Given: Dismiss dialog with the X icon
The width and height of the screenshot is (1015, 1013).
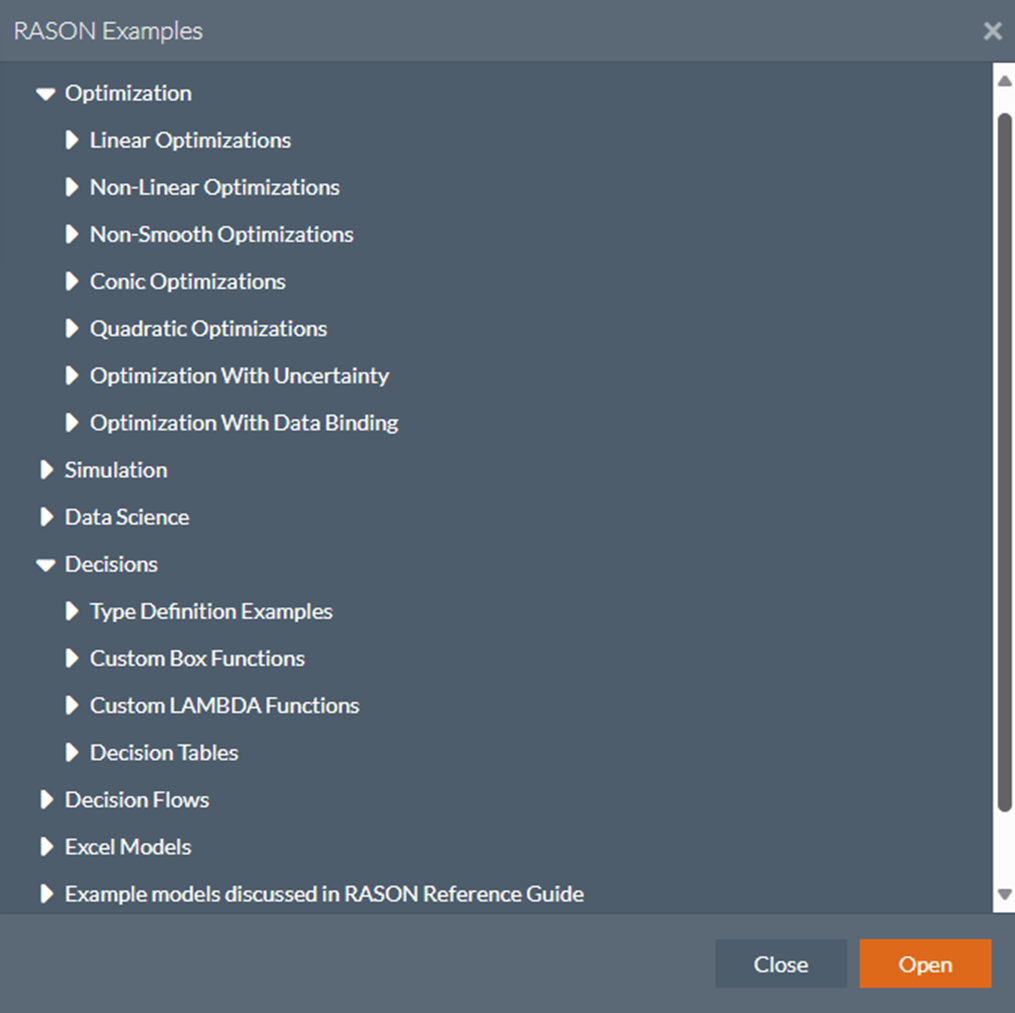Looking at the screenshot, I should coord(992,31).
